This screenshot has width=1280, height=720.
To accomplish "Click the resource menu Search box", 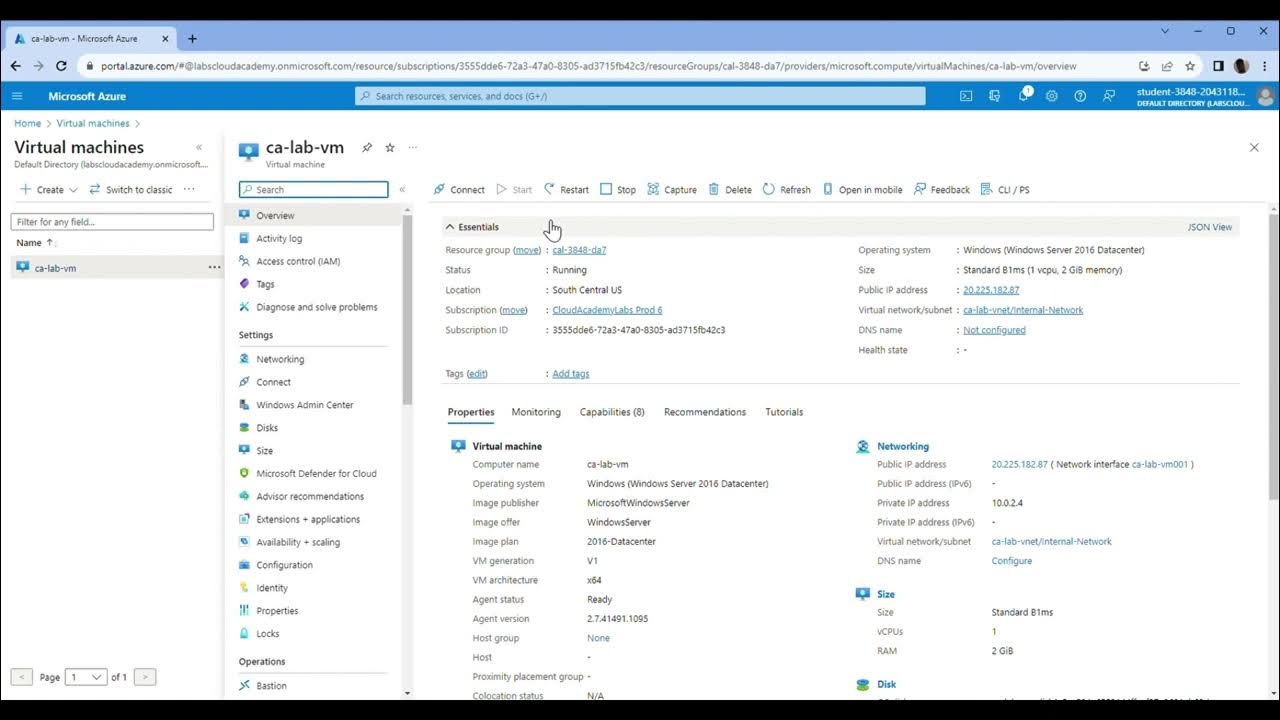I will [x=314, y=189].
